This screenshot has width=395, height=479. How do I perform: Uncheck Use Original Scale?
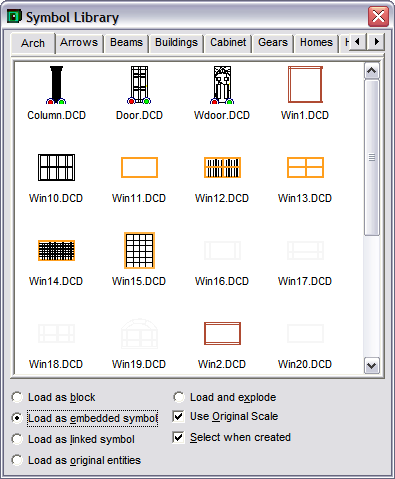[179, 416]
